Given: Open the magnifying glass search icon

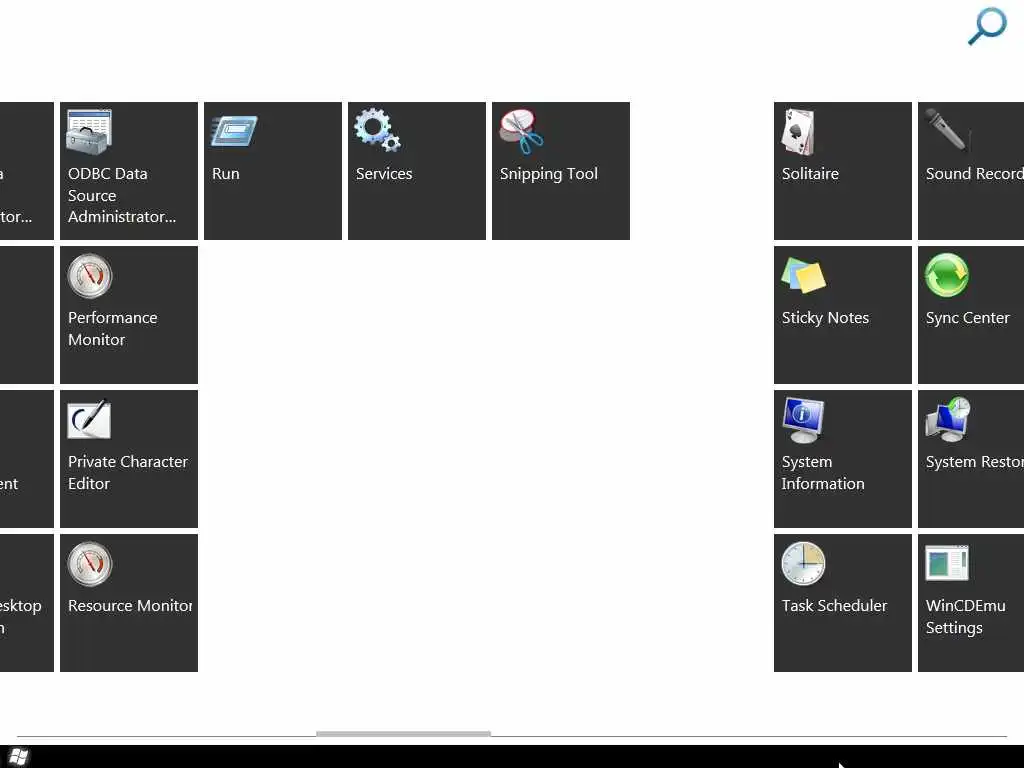Looking at the screenshot, I should (987, 25).
